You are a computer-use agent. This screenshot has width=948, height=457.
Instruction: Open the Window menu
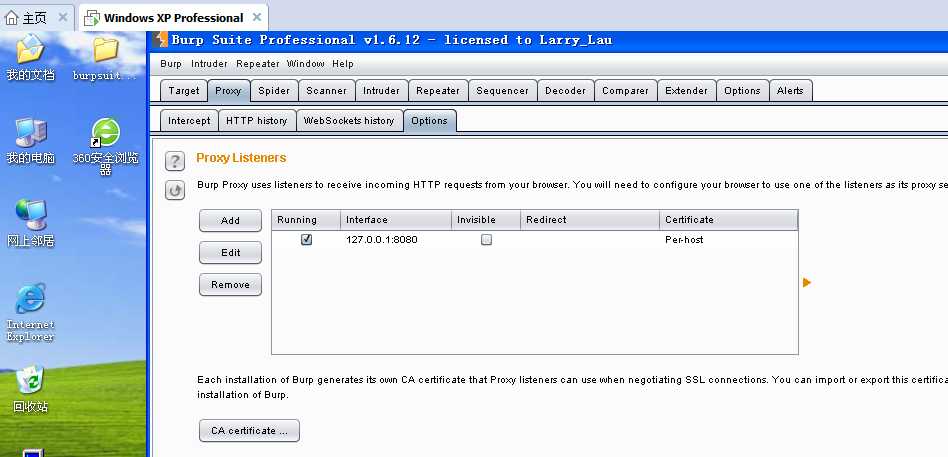point(305,63)
